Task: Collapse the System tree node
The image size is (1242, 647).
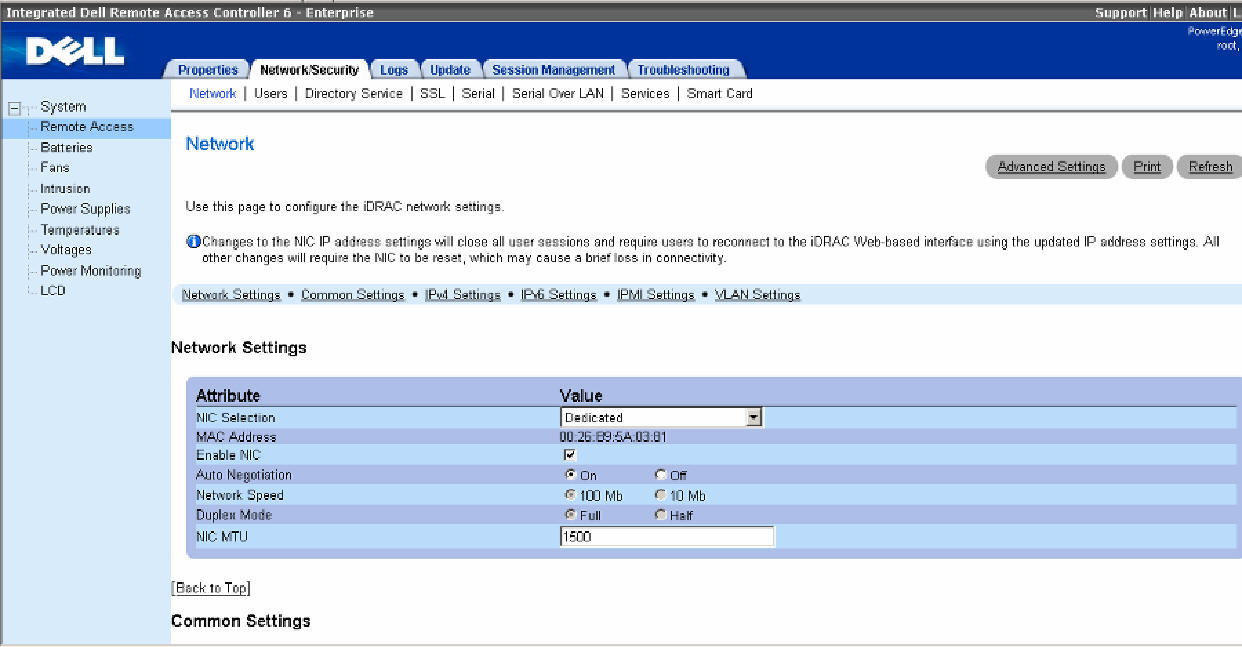Action: point(13,108)
